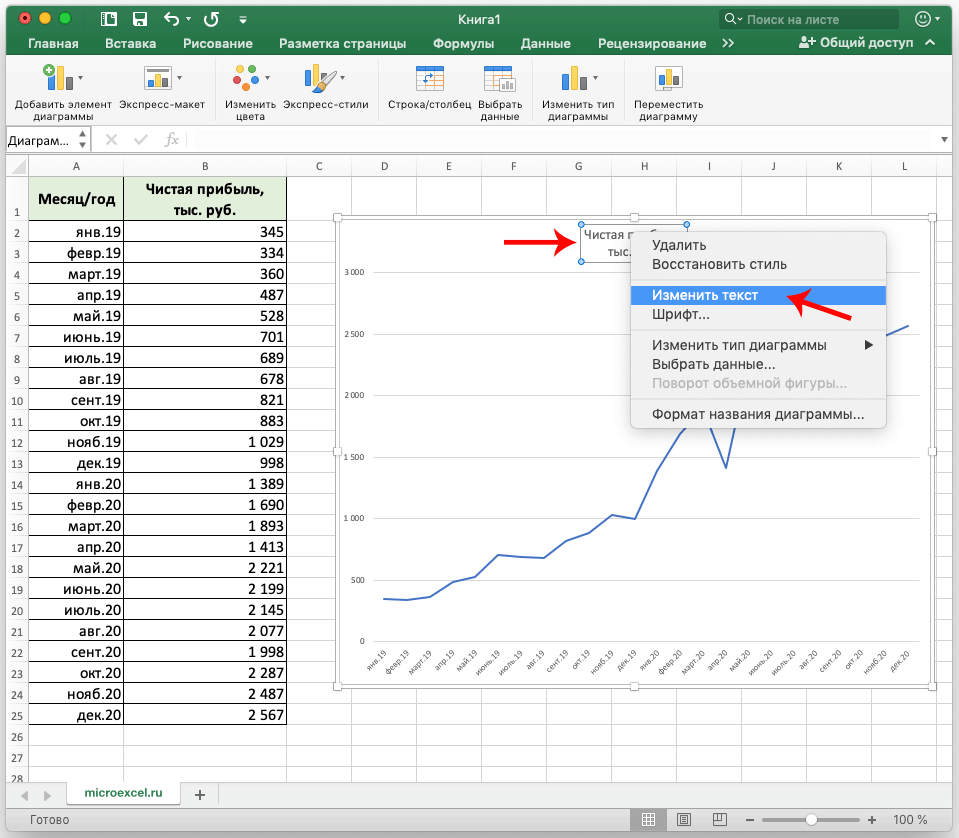Screen dimensions: 959x838
Task: Add a new sheet with plus button
Action: click(200, 795)
